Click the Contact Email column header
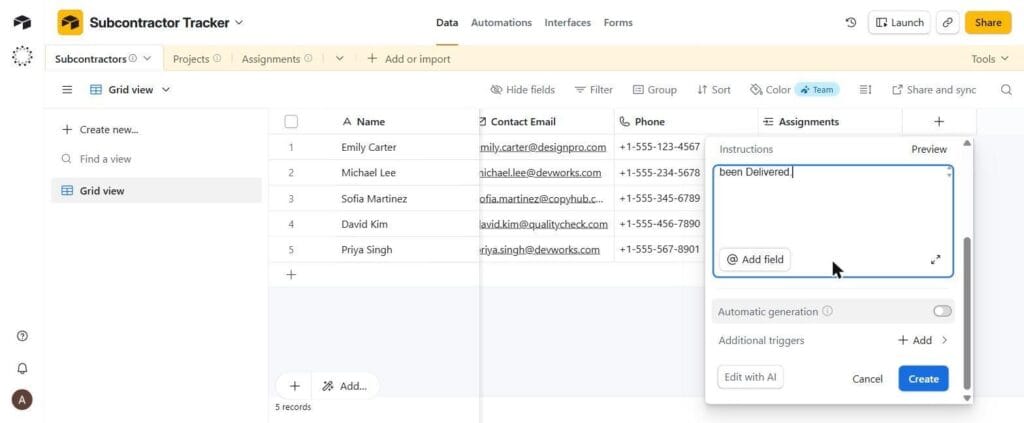Image resolution: width=1024 pixels, height=423 pixels. [x=547, y=121]
